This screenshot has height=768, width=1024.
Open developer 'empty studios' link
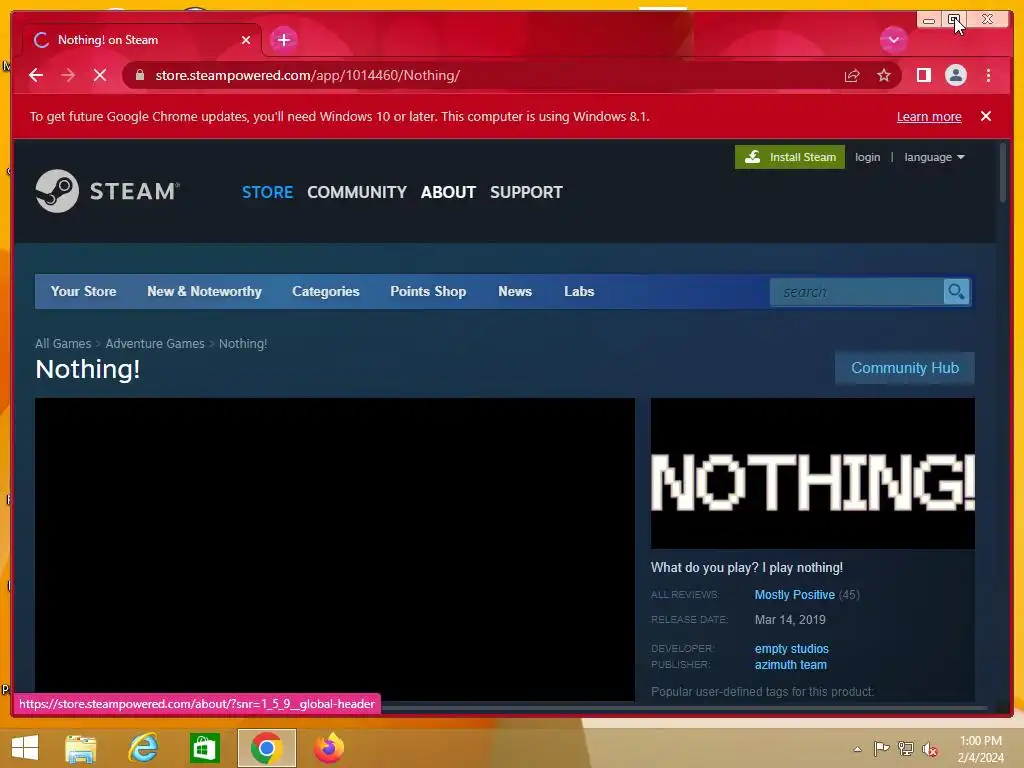[x=792, y=648]
